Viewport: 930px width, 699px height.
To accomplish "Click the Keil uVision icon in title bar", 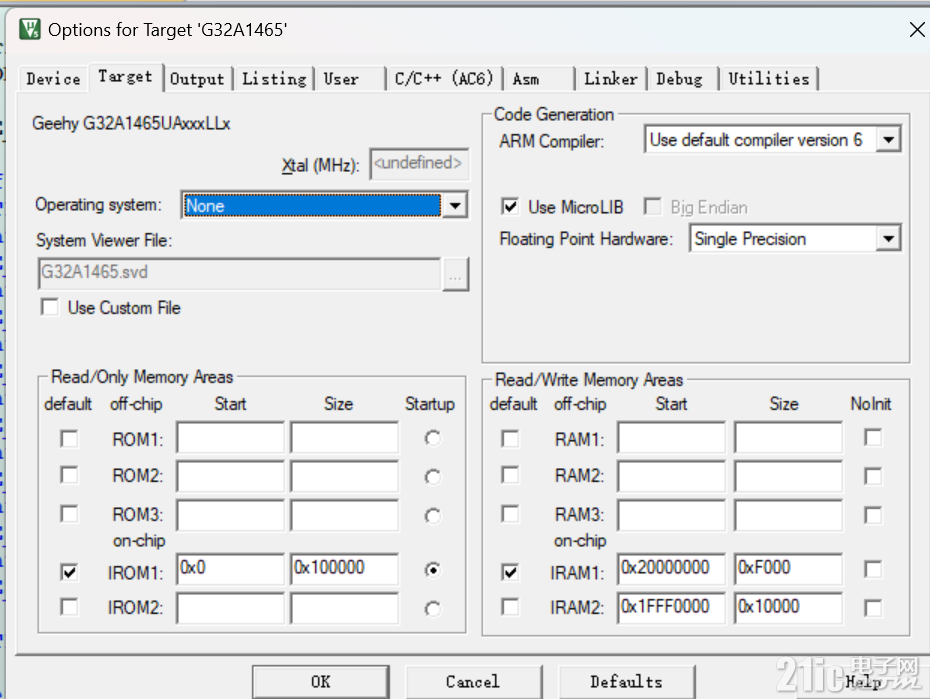I will [30, 29].
